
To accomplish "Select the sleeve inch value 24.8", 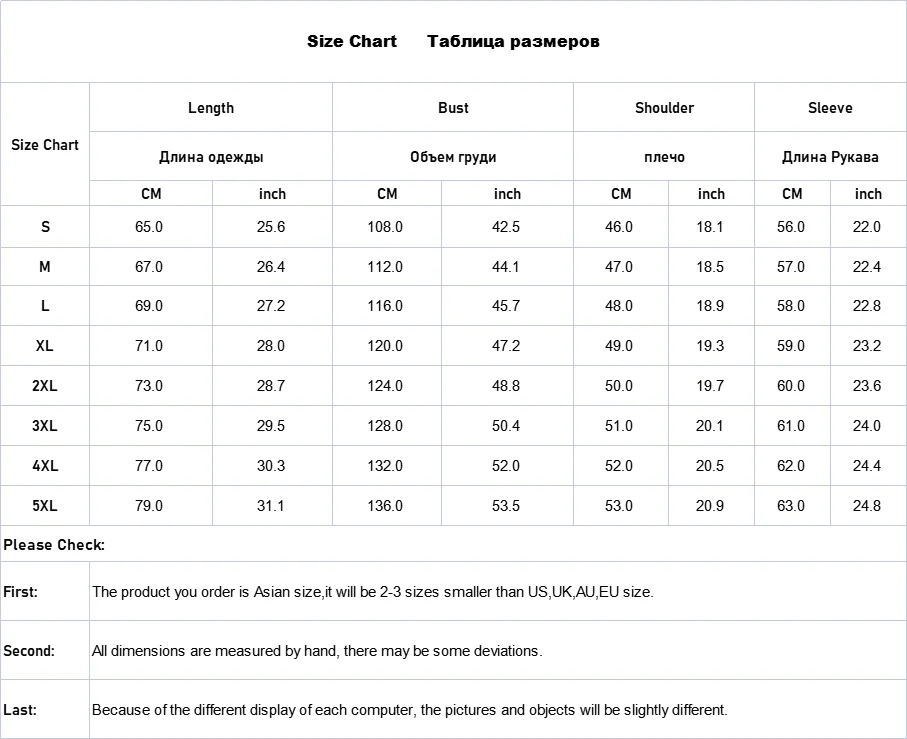I will click(867, 506).
